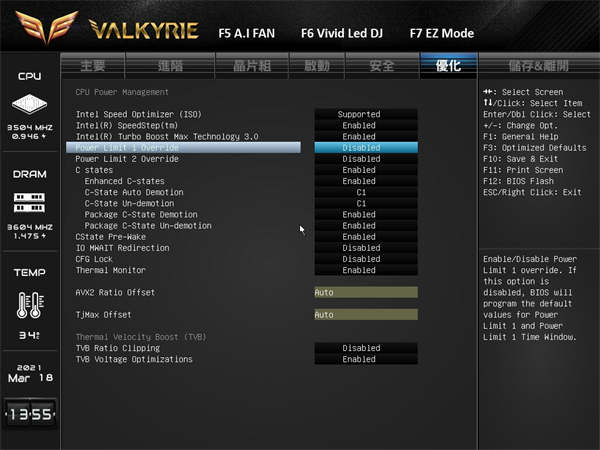This screenshot has width=600, height=450.
Task: Select CState Pre-Wake label
Action: click(x=111, y=236)
